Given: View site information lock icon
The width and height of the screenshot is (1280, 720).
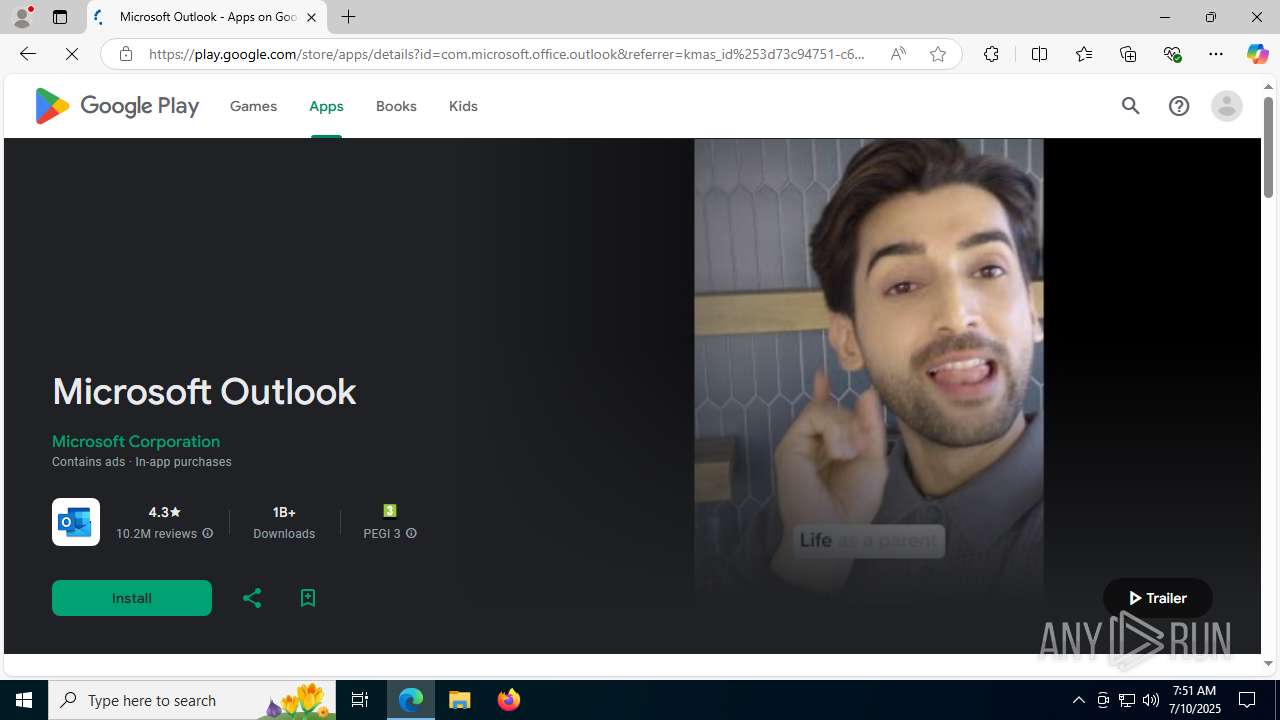Looking at the screenshot, I should [x=125, y=54].
